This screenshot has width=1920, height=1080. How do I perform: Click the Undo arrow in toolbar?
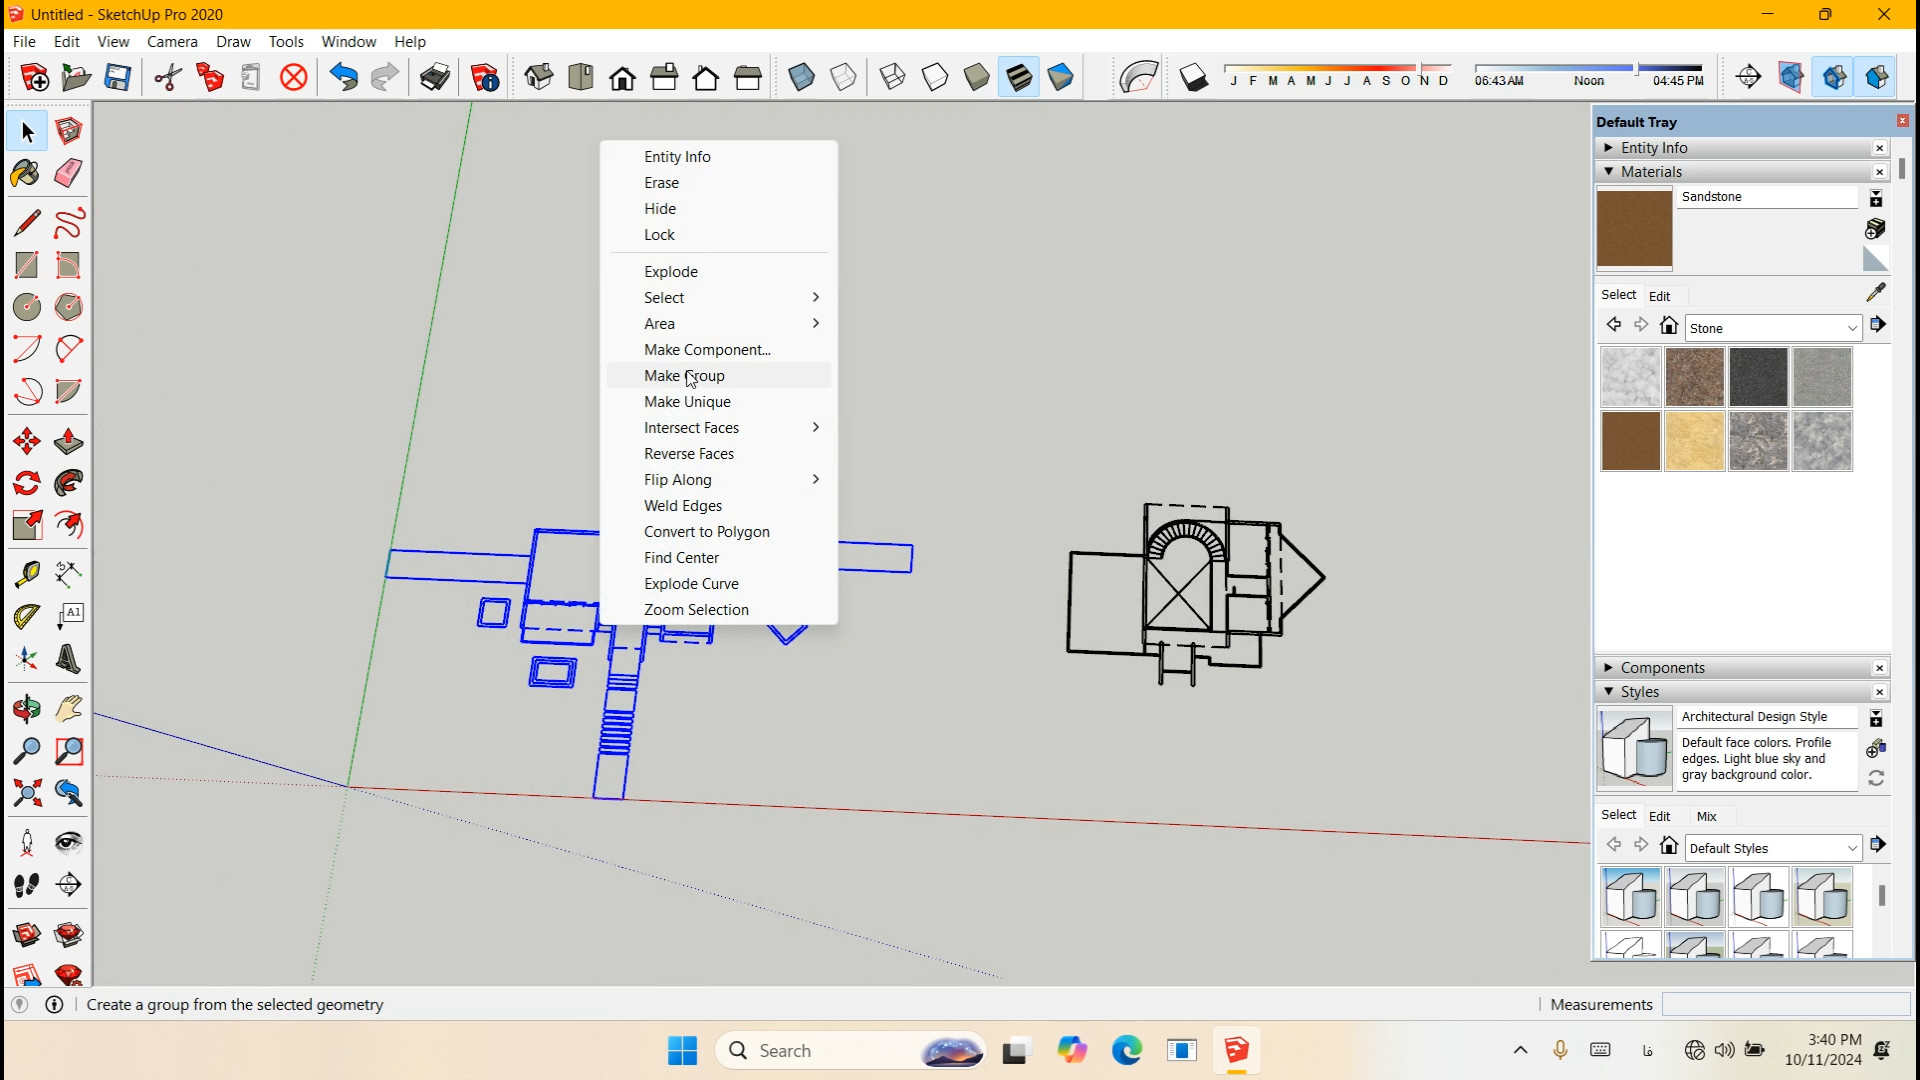point(343,77)
